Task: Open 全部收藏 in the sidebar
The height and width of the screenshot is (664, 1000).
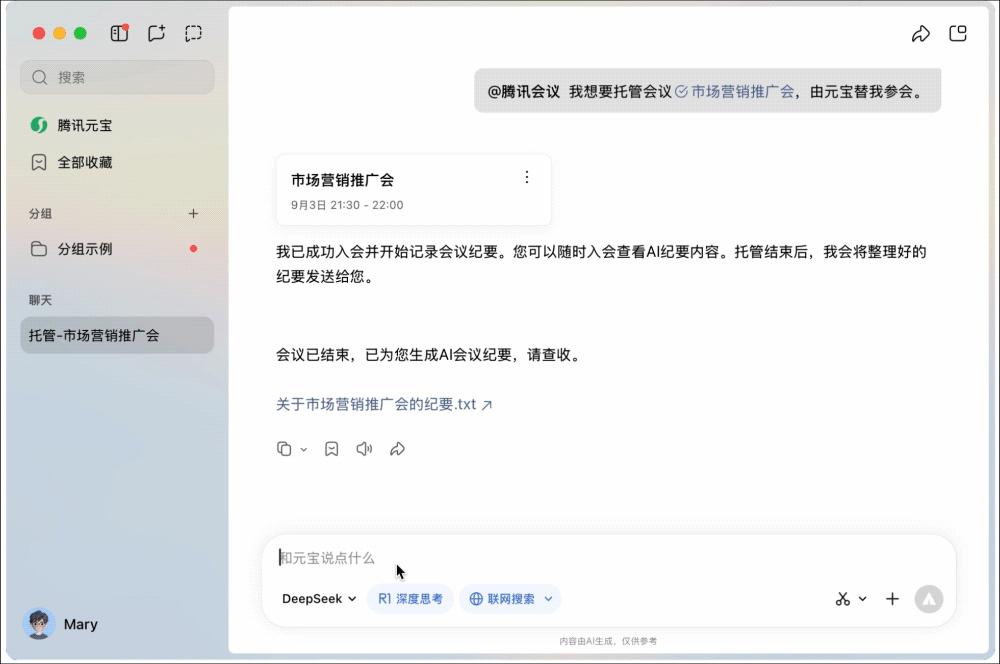Action: (x=84, y=162)
